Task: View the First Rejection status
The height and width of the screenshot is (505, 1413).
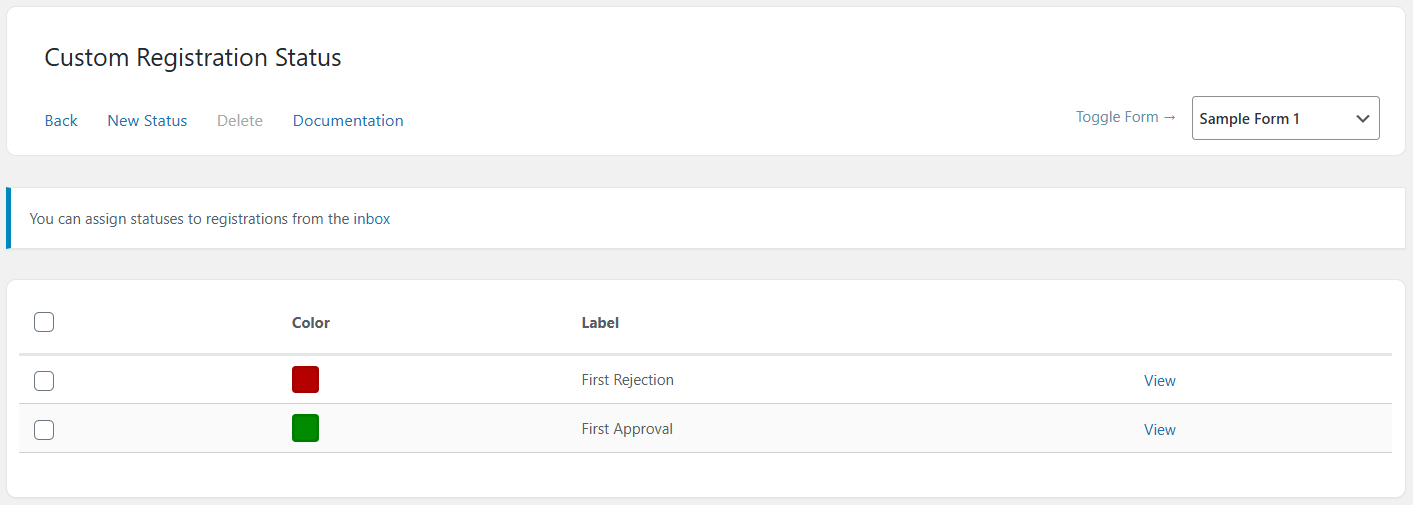Action: point(1159,381)
